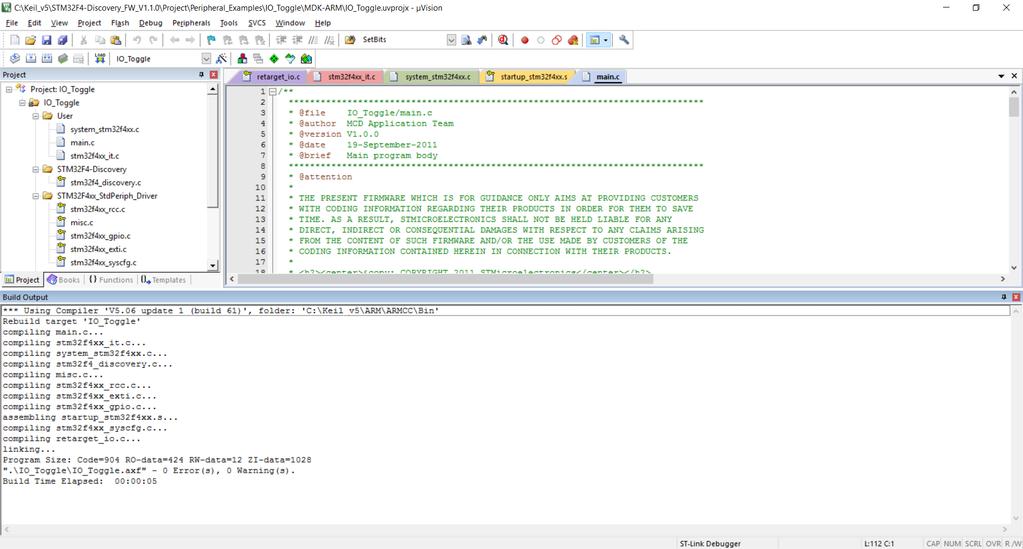
Task: Open a file using the Open folder icon
Action: tap(31, 40)
